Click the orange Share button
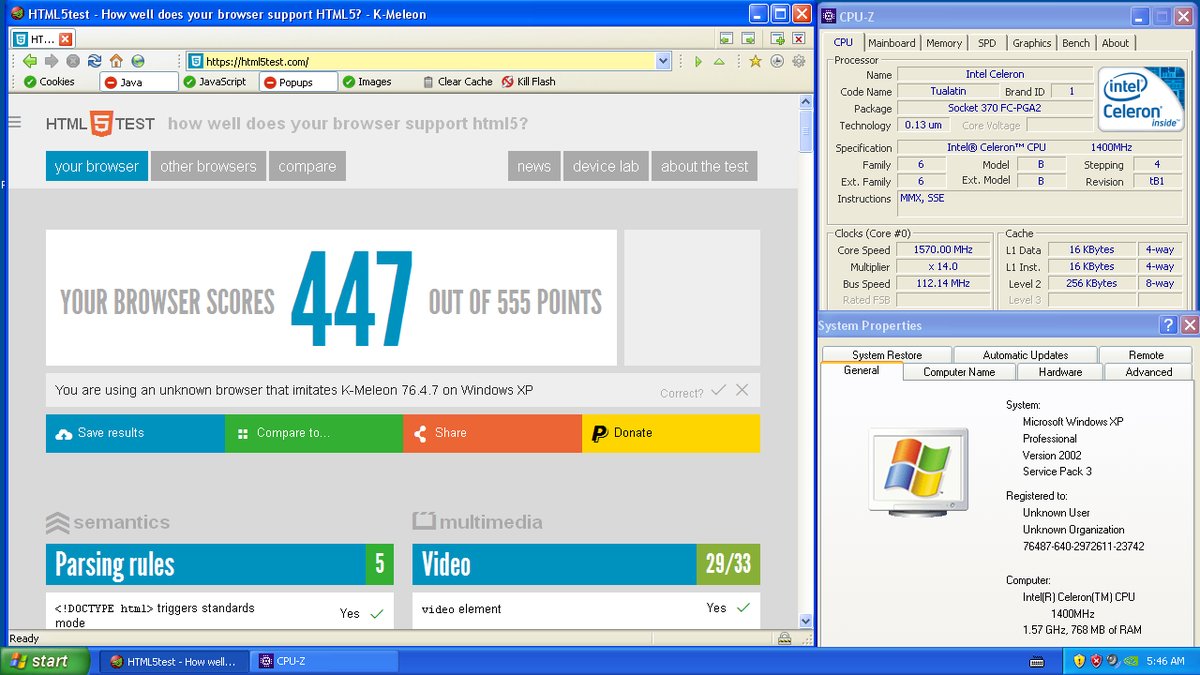 [x=492, y=433]
